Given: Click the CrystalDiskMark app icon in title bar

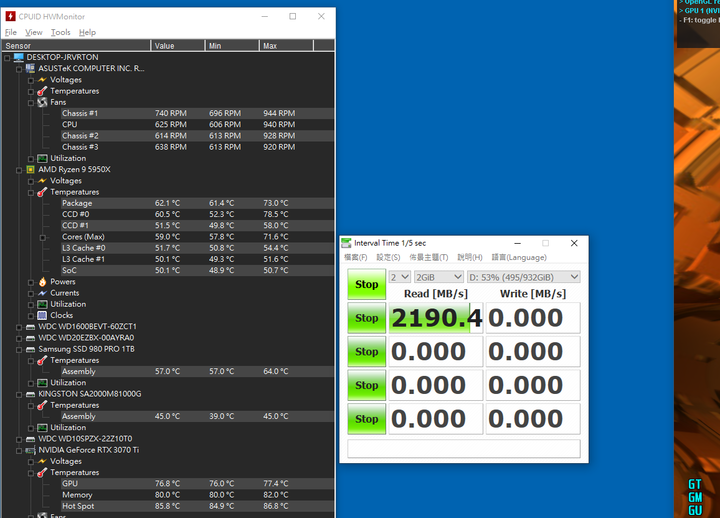Looking at the screenshot, I should (346, 243).
